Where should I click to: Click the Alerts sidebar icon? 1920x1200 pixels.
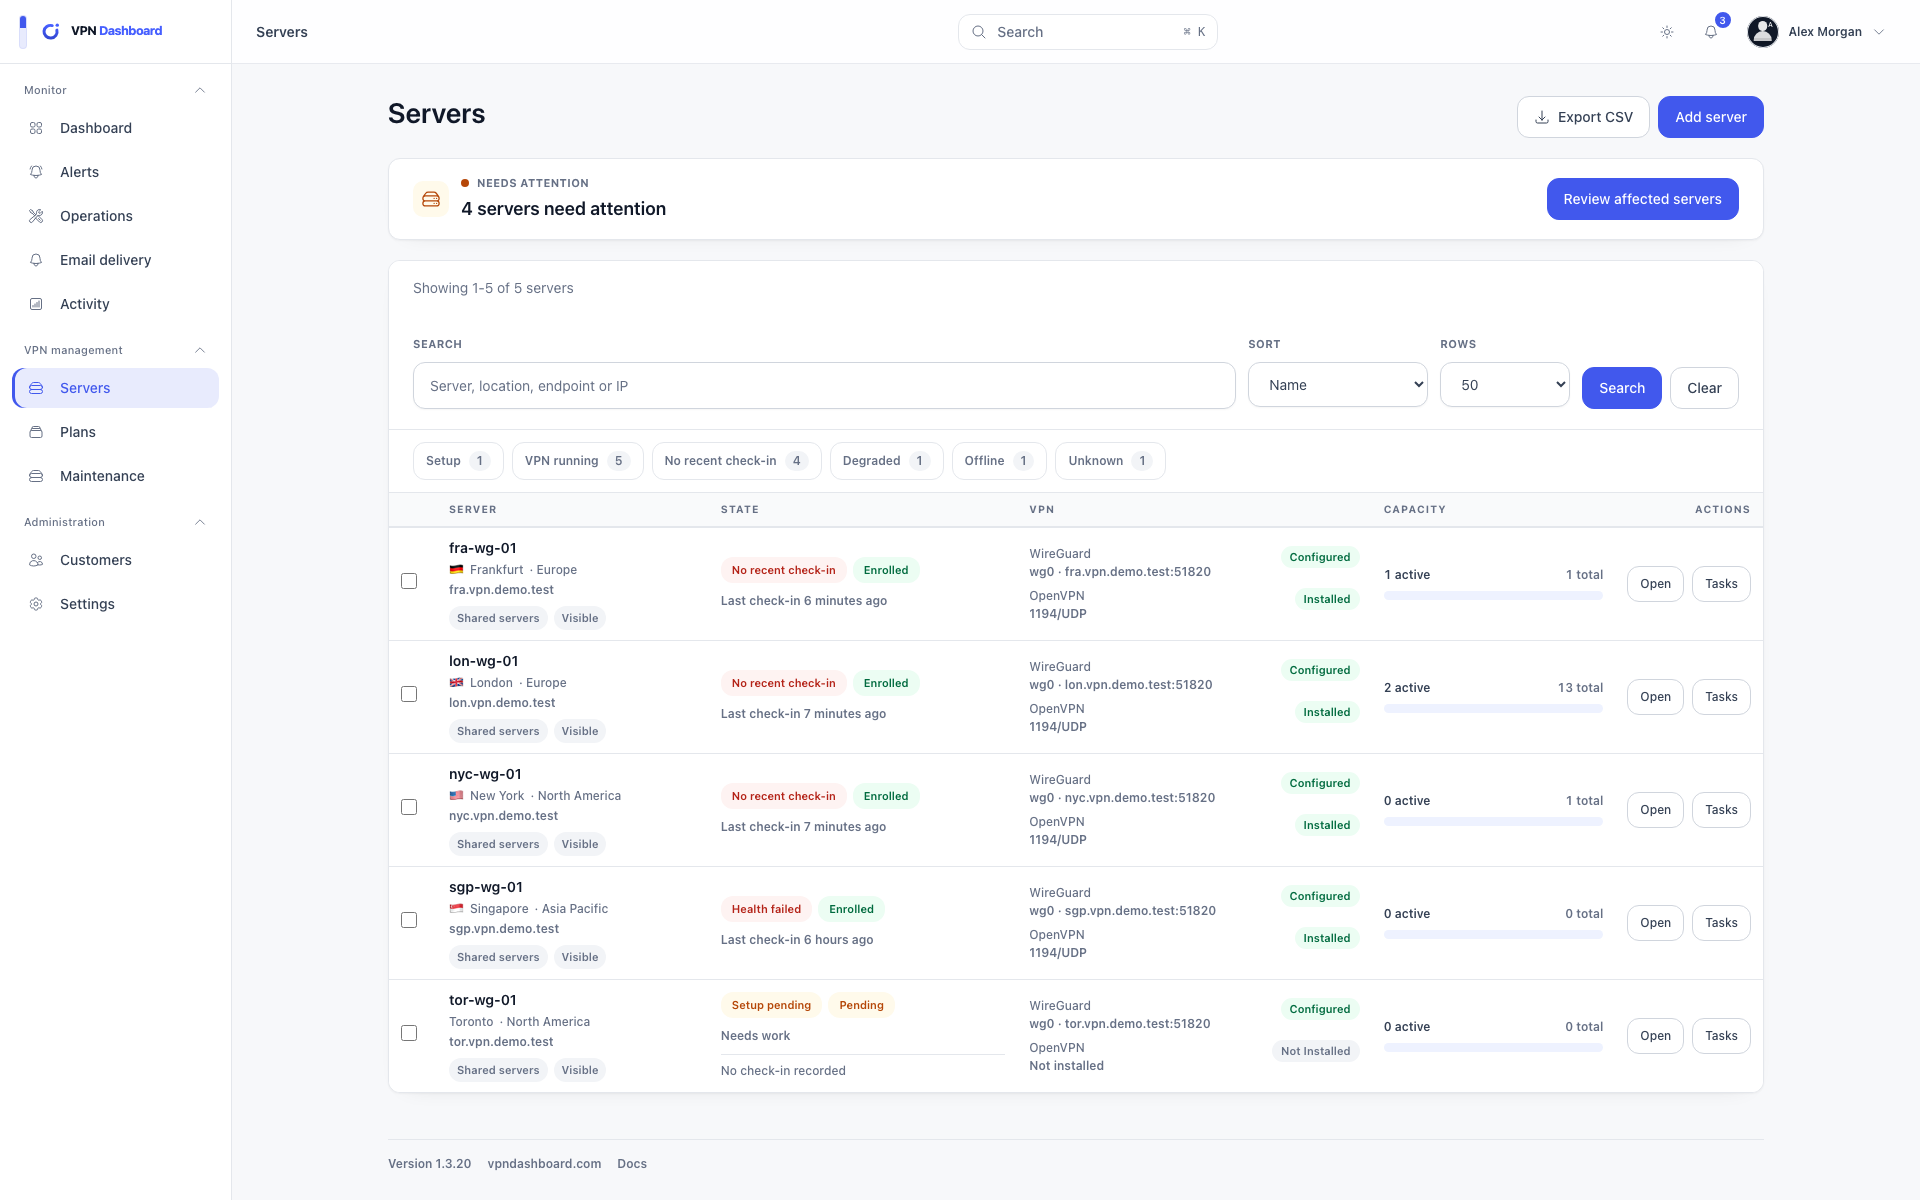pos(36,172)
